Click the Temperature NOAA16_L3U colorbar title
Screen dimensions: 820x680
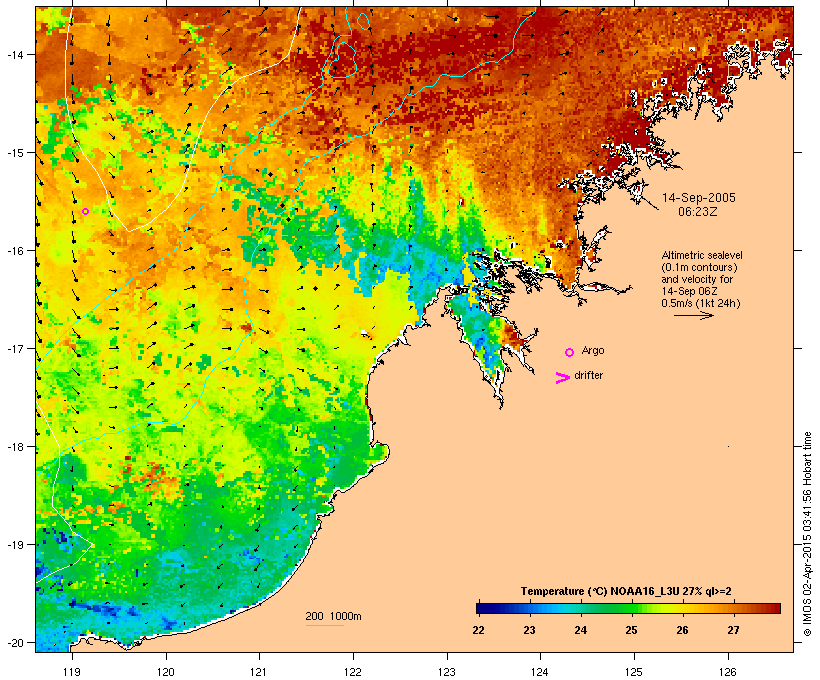tap(626, 591)
